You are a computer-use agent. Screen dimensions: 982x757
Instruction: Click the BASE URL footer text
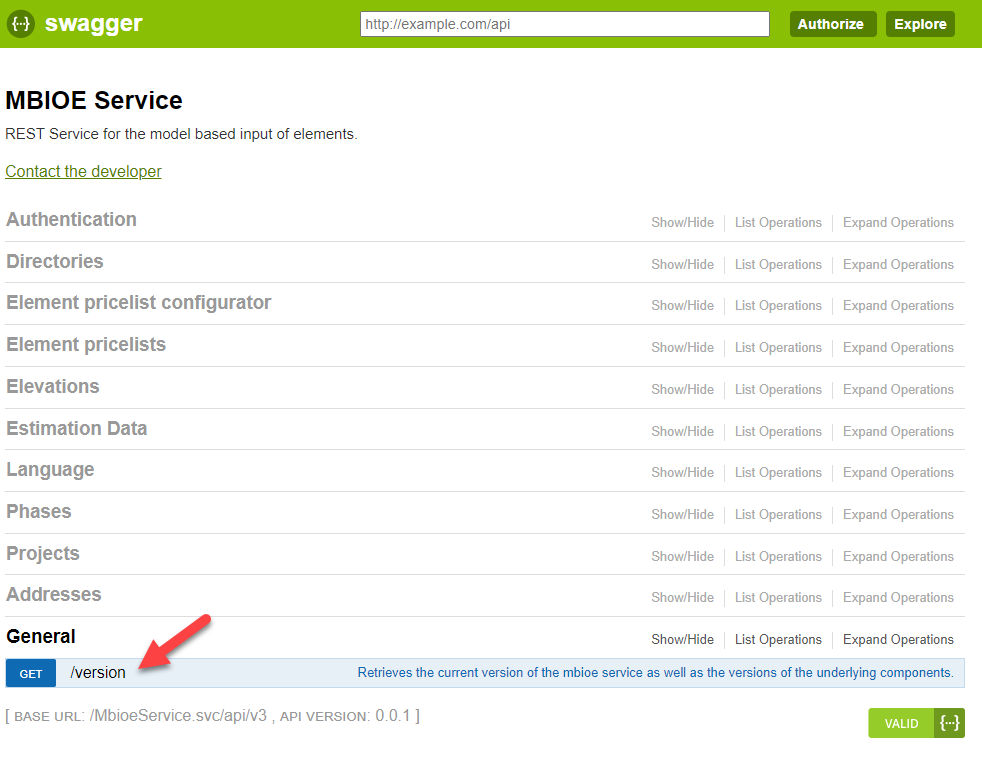coord(212,716)
